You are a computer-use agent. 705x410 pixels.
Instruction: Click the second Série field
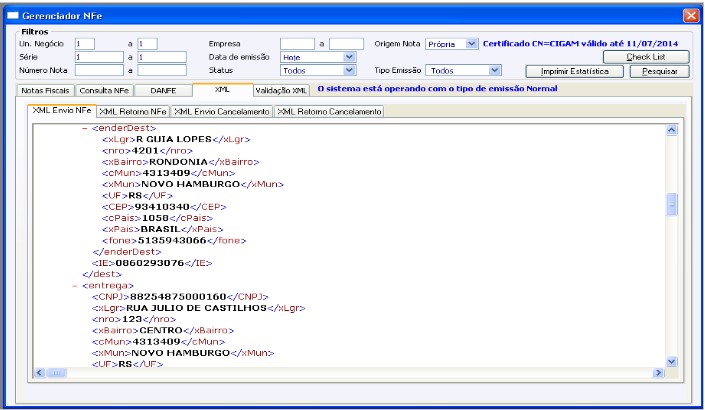click(162, 57)
